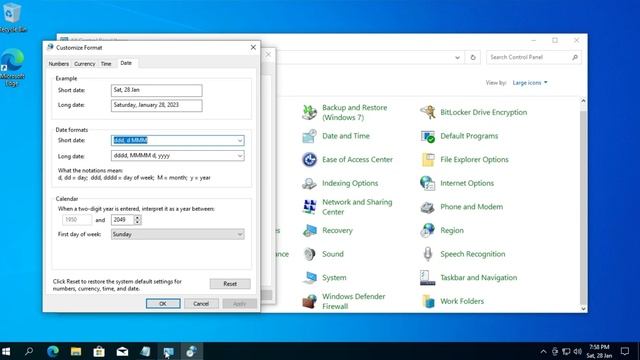Switch to the Numbers tab
The image size is (640, 360).
(x=59, y=64)
